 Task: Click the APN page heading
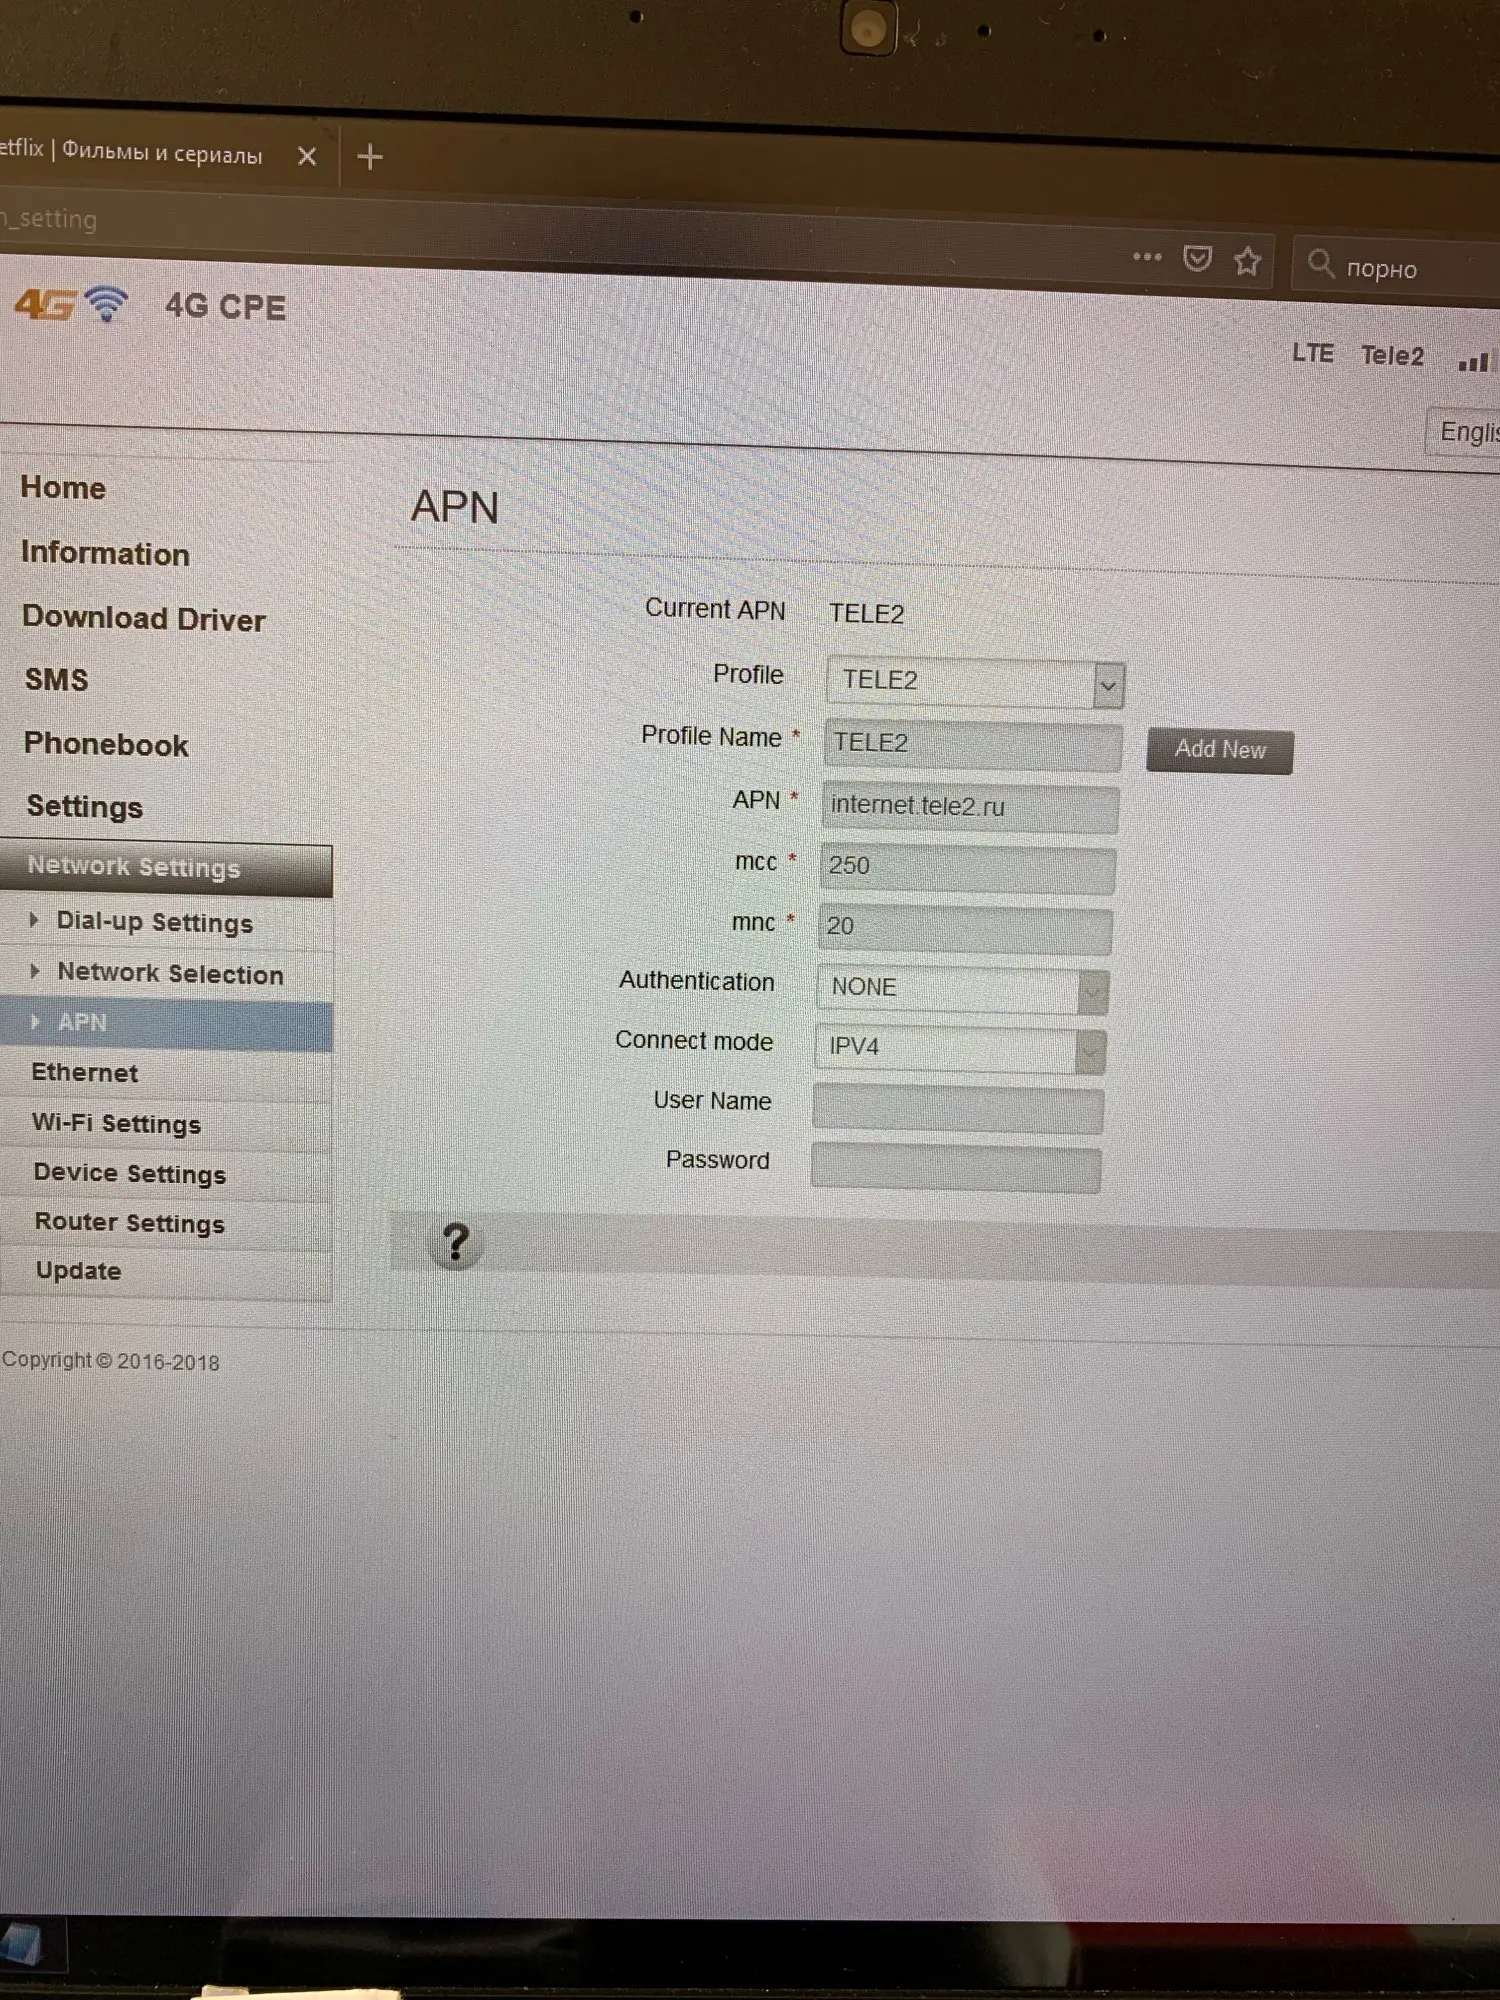pyautogui.click(x=455, y=507)
